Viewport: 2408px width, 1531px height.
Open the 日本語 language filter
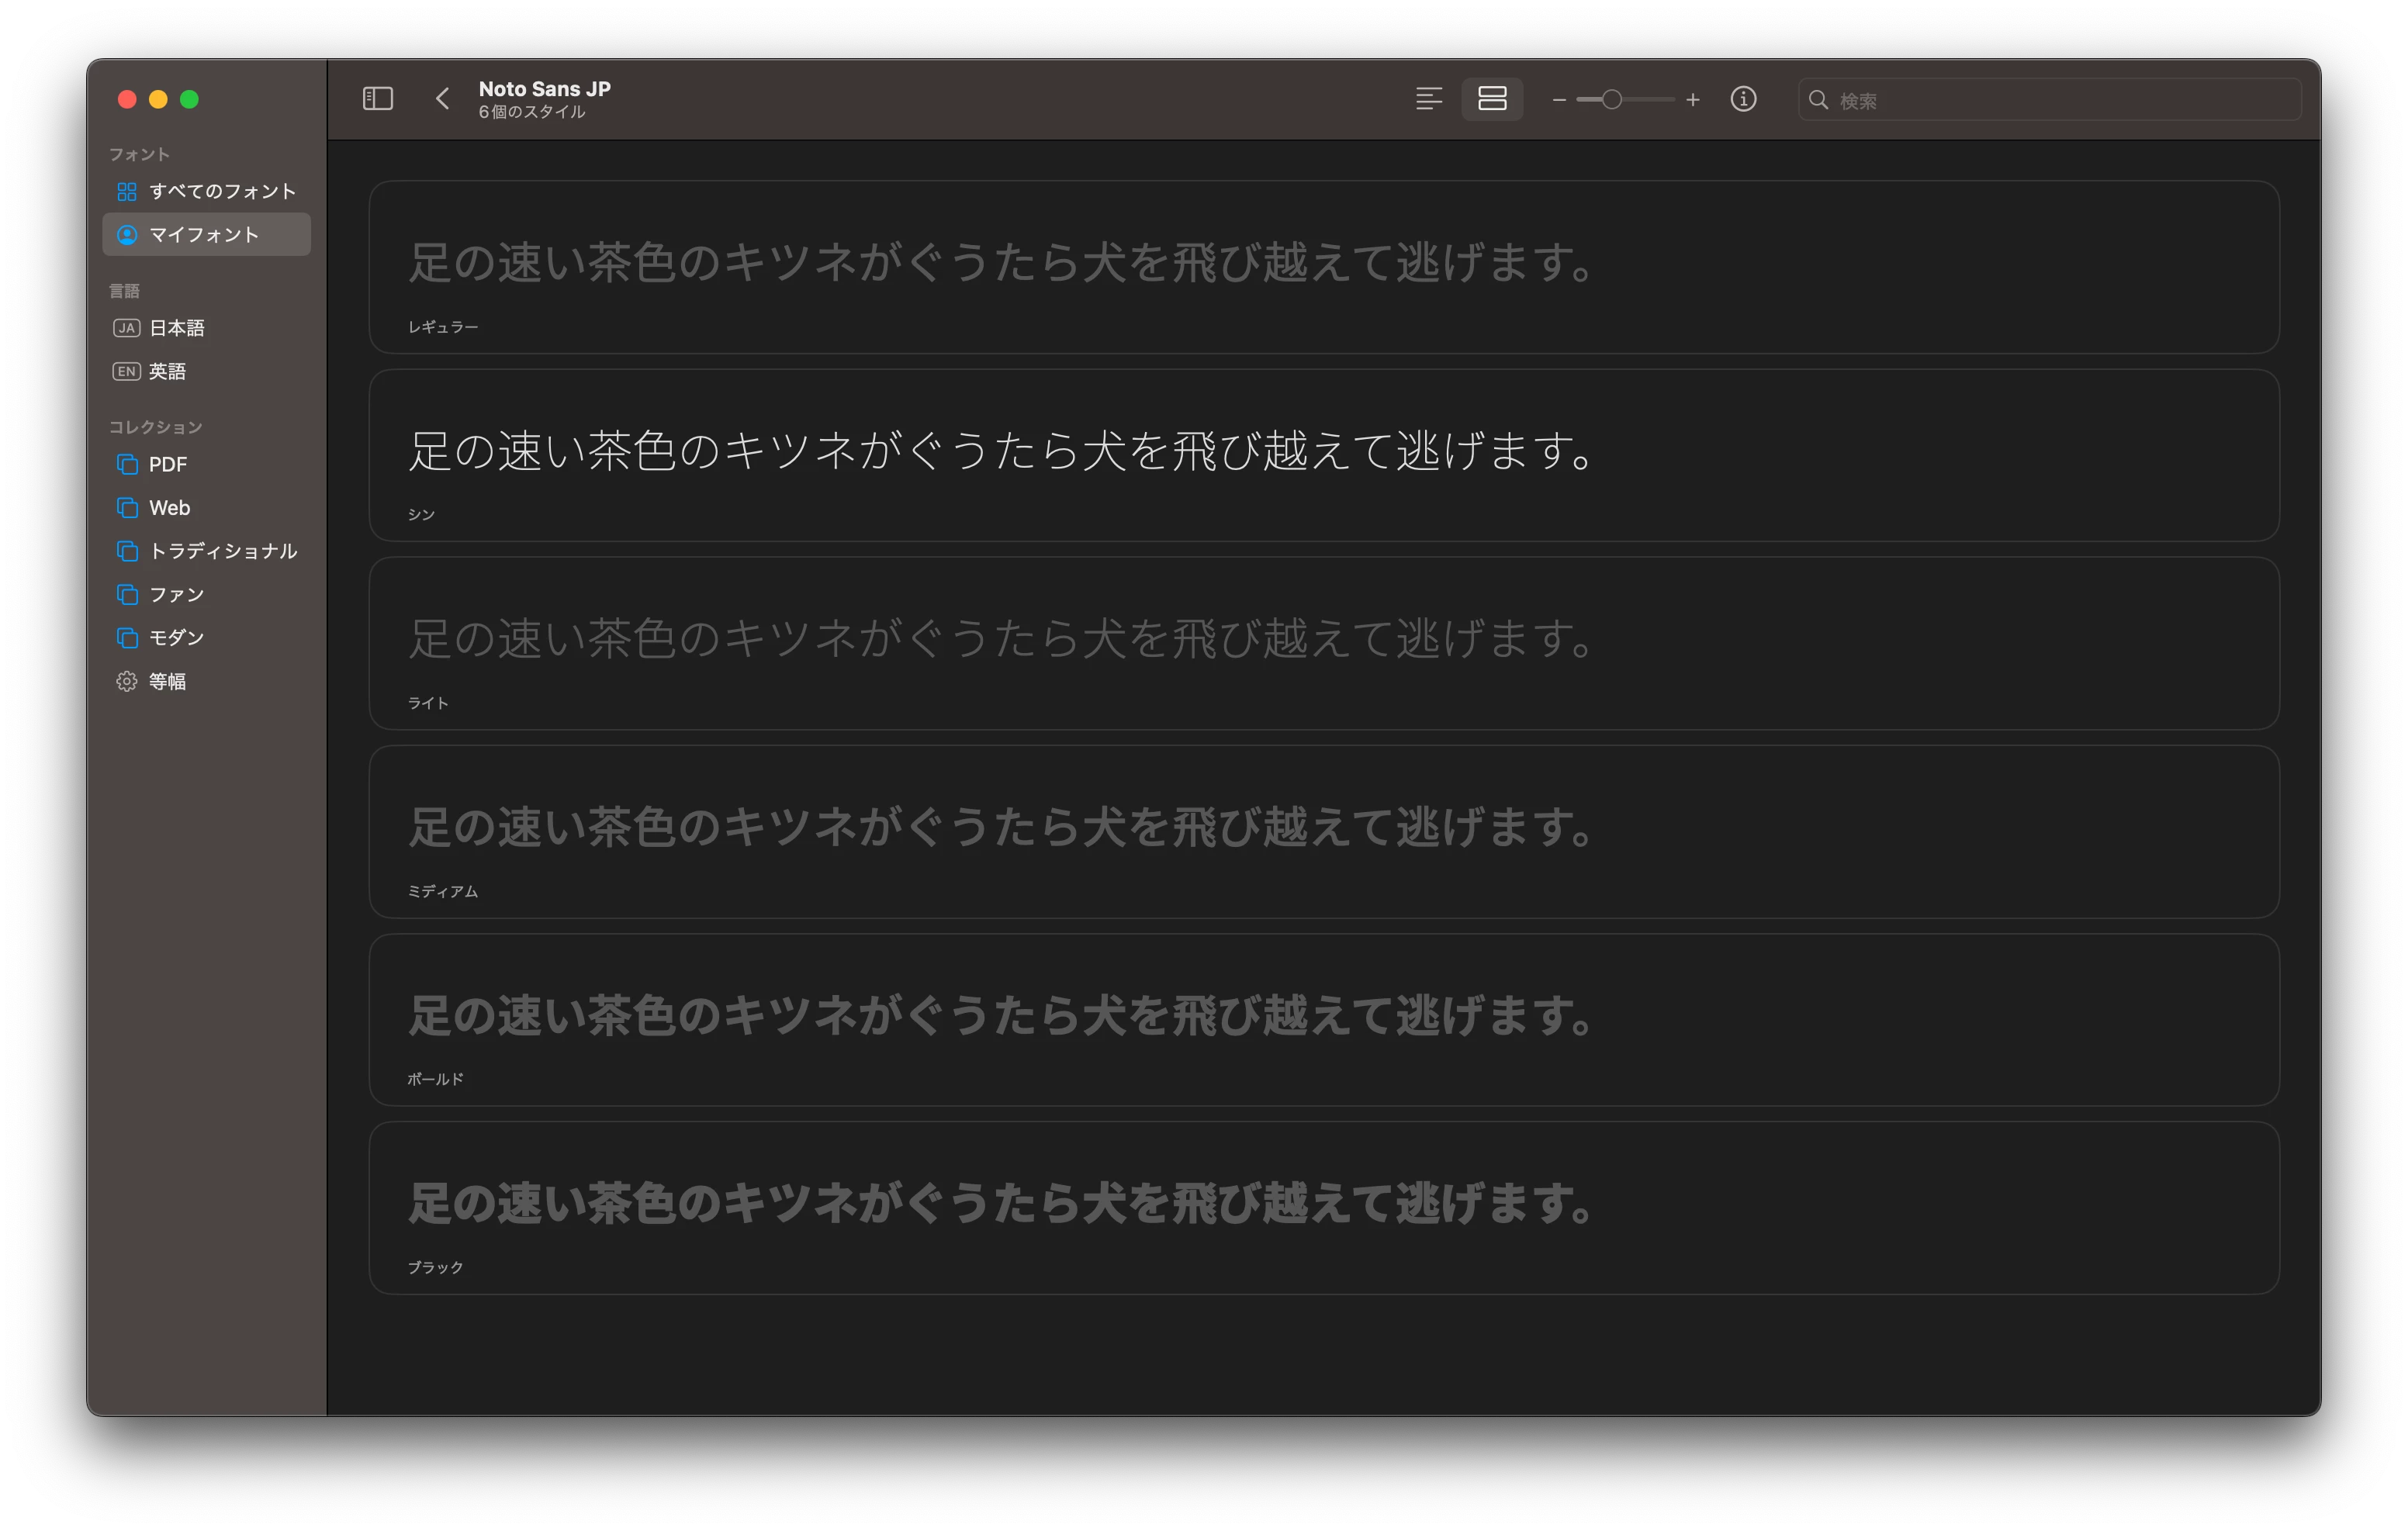click(176, 328)
